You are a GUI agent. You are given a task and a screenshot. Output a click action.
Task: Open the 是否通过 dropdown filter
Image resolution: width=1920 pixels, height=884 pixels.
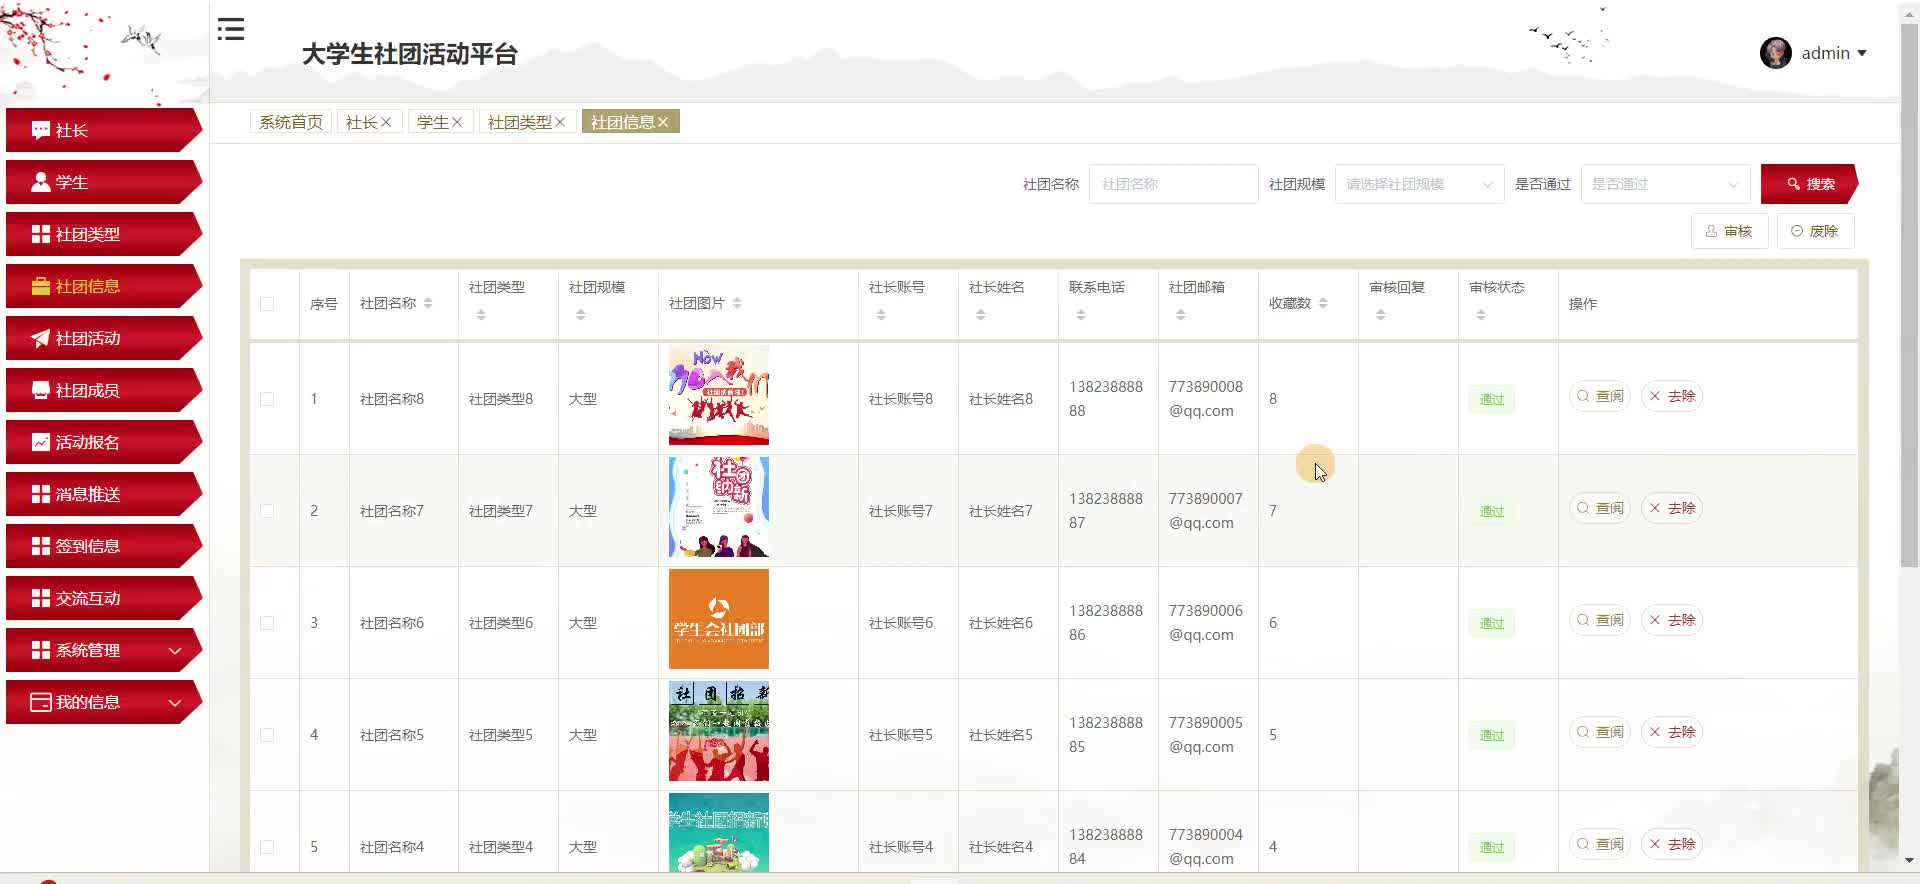[x=1664, y=184]
